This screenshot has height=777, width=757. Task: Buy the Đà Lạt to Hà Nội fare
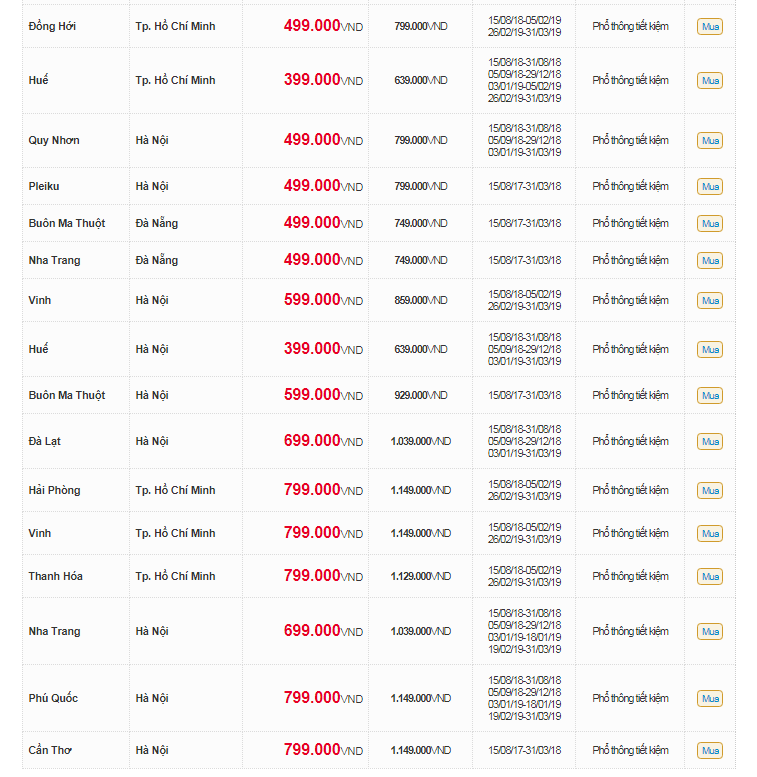click(x=710, y=442)
